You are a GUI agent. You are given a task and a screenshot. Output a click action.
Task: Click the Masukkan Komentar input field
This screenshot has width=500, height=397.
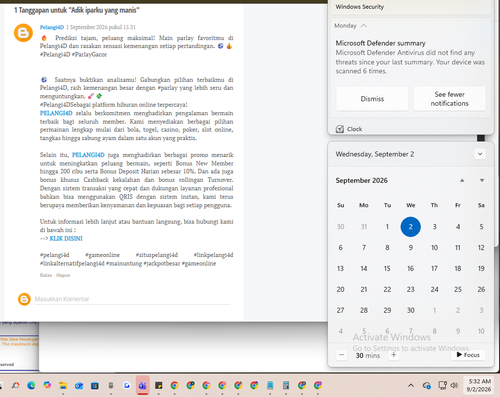pos(132,299)
